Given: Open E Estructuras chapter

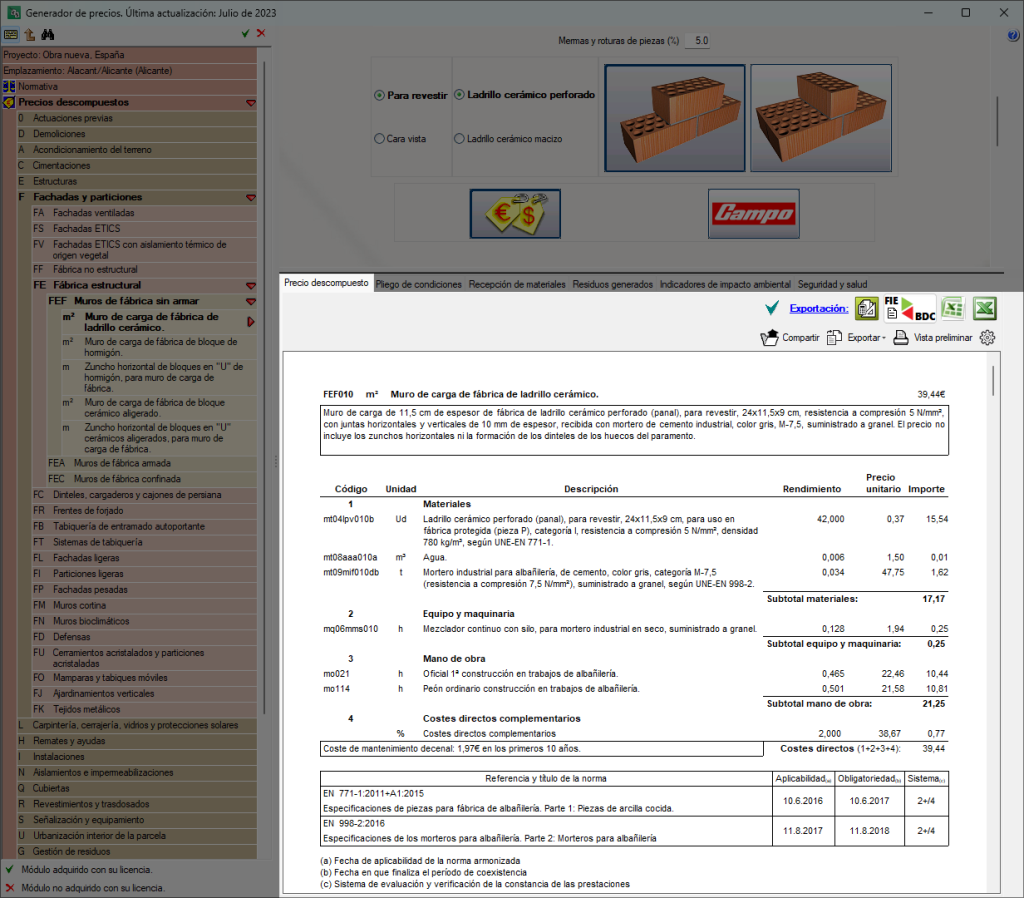Looking at the screenshot, I should [136, 182].
